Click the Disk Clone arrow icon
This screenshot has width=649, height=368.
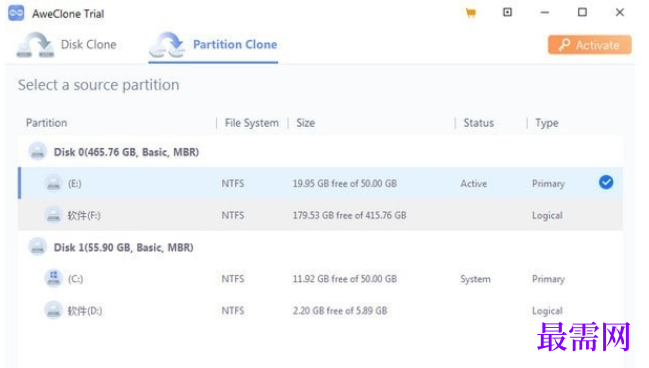click(35, 45)
